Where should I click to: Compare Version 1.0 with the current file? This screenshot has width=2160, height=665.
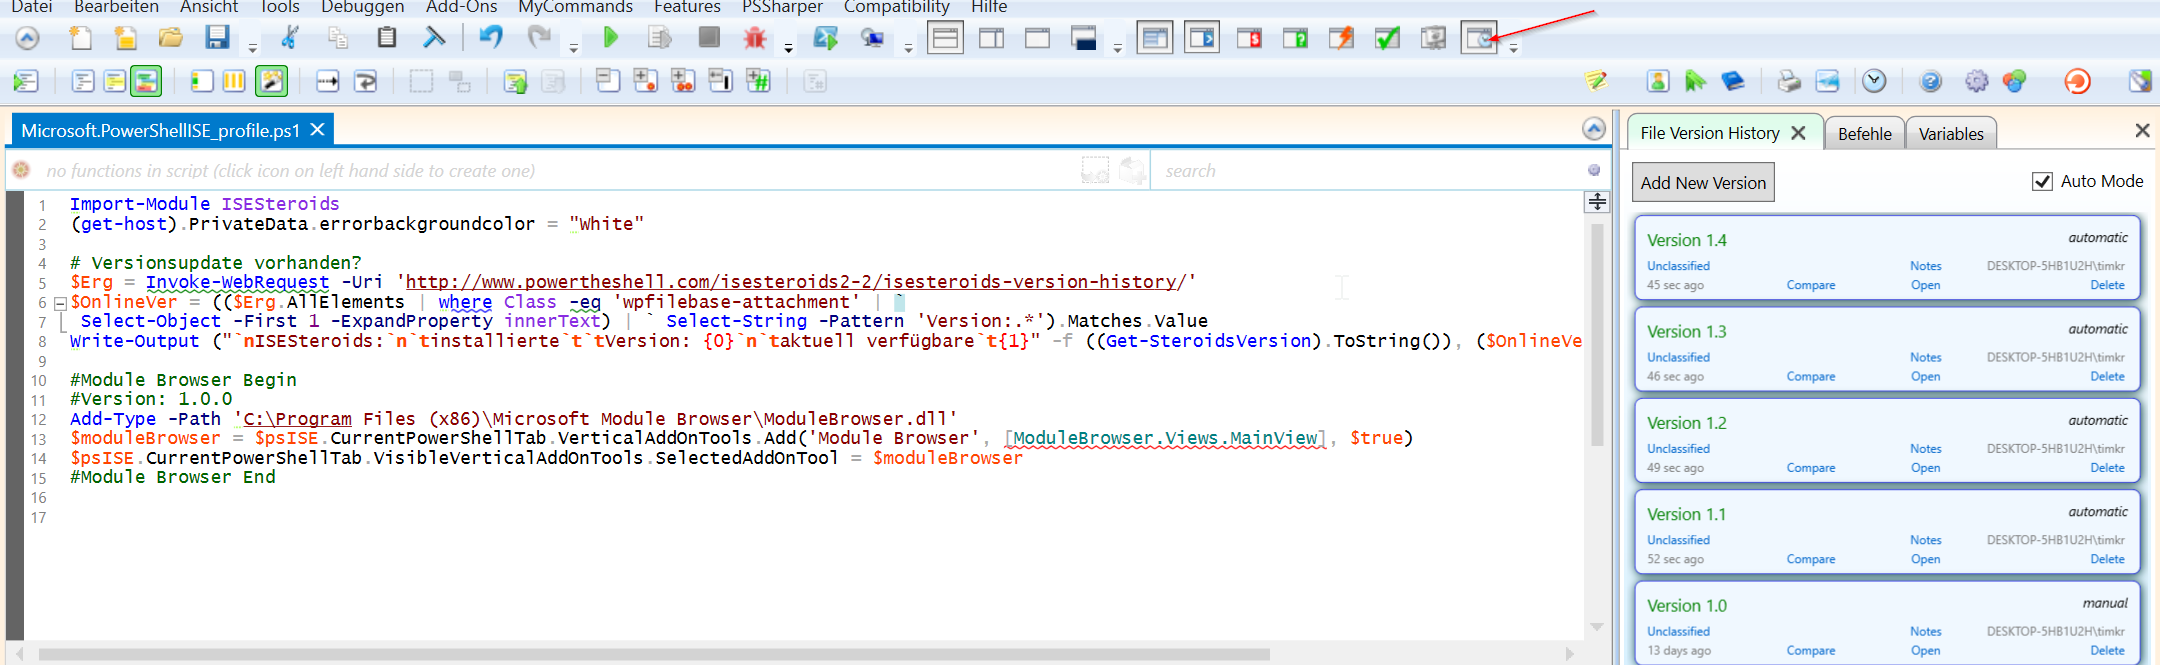click(1811, 651)
